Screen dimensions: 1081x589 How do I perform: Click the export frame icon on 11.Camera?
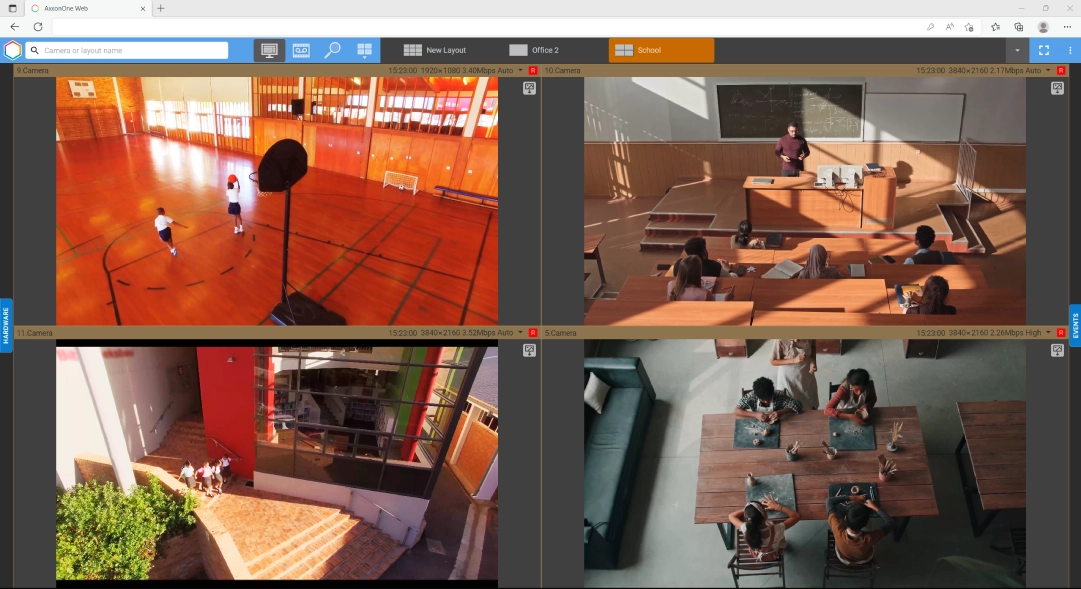coord(529,350)
